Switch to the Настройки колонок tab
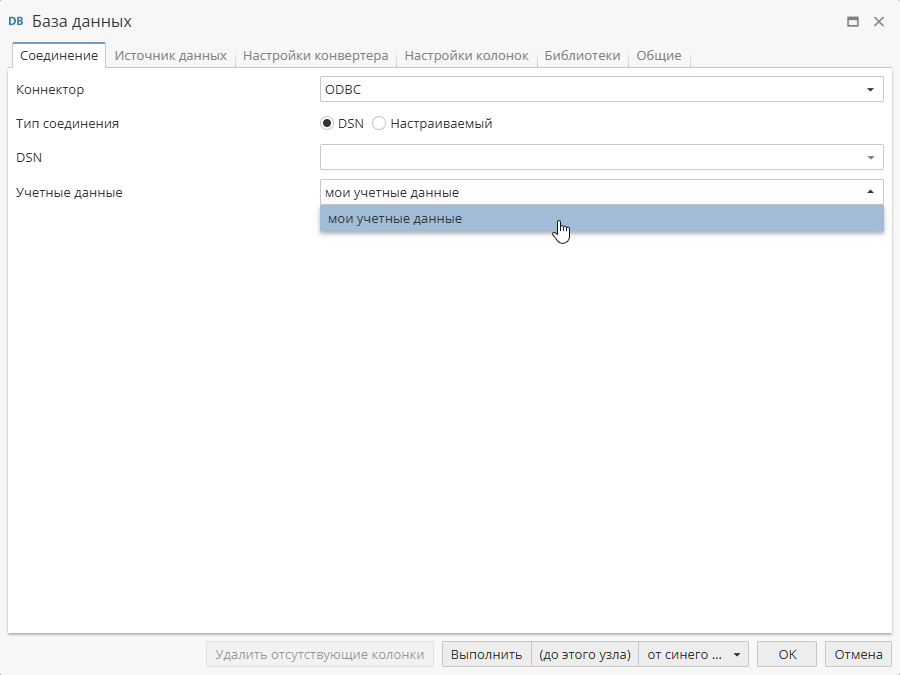The width and height of the screenshot is (900, 675). pyautogui.click(x=466, y=56)
